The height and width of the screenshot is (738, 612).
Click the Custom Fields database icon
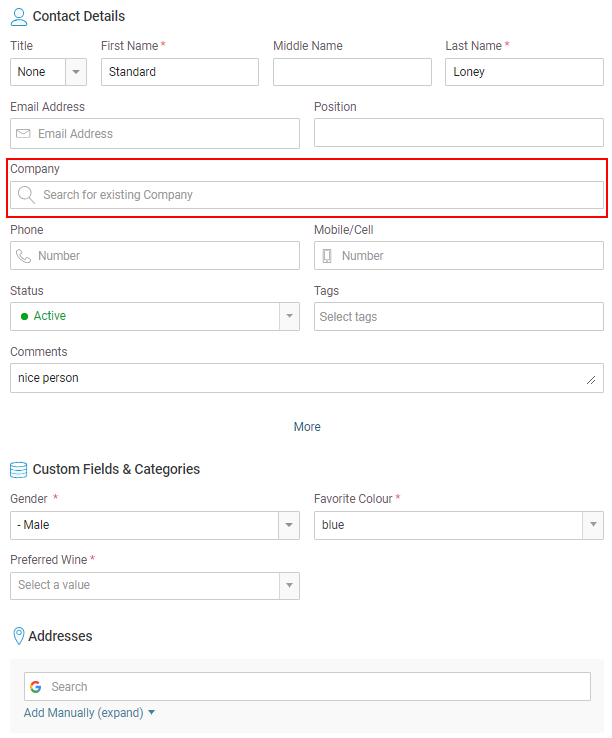(x=19, y=469)
